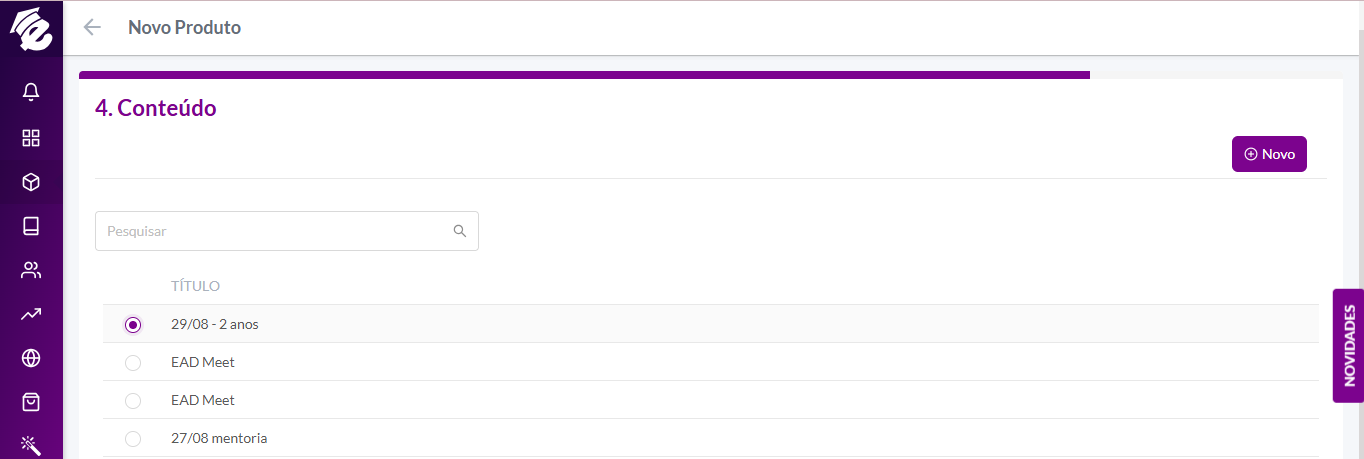The height and width of the screenshot is (459, 1364).
Task: Click the search magnifier icon
Action: (x=460, y=231)
